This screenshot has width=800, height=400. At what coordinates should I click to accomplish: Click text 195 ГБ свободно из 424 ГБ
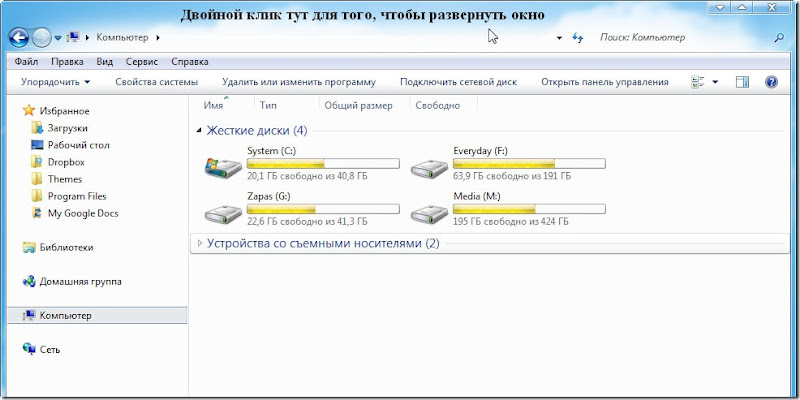tap(511, 221)
